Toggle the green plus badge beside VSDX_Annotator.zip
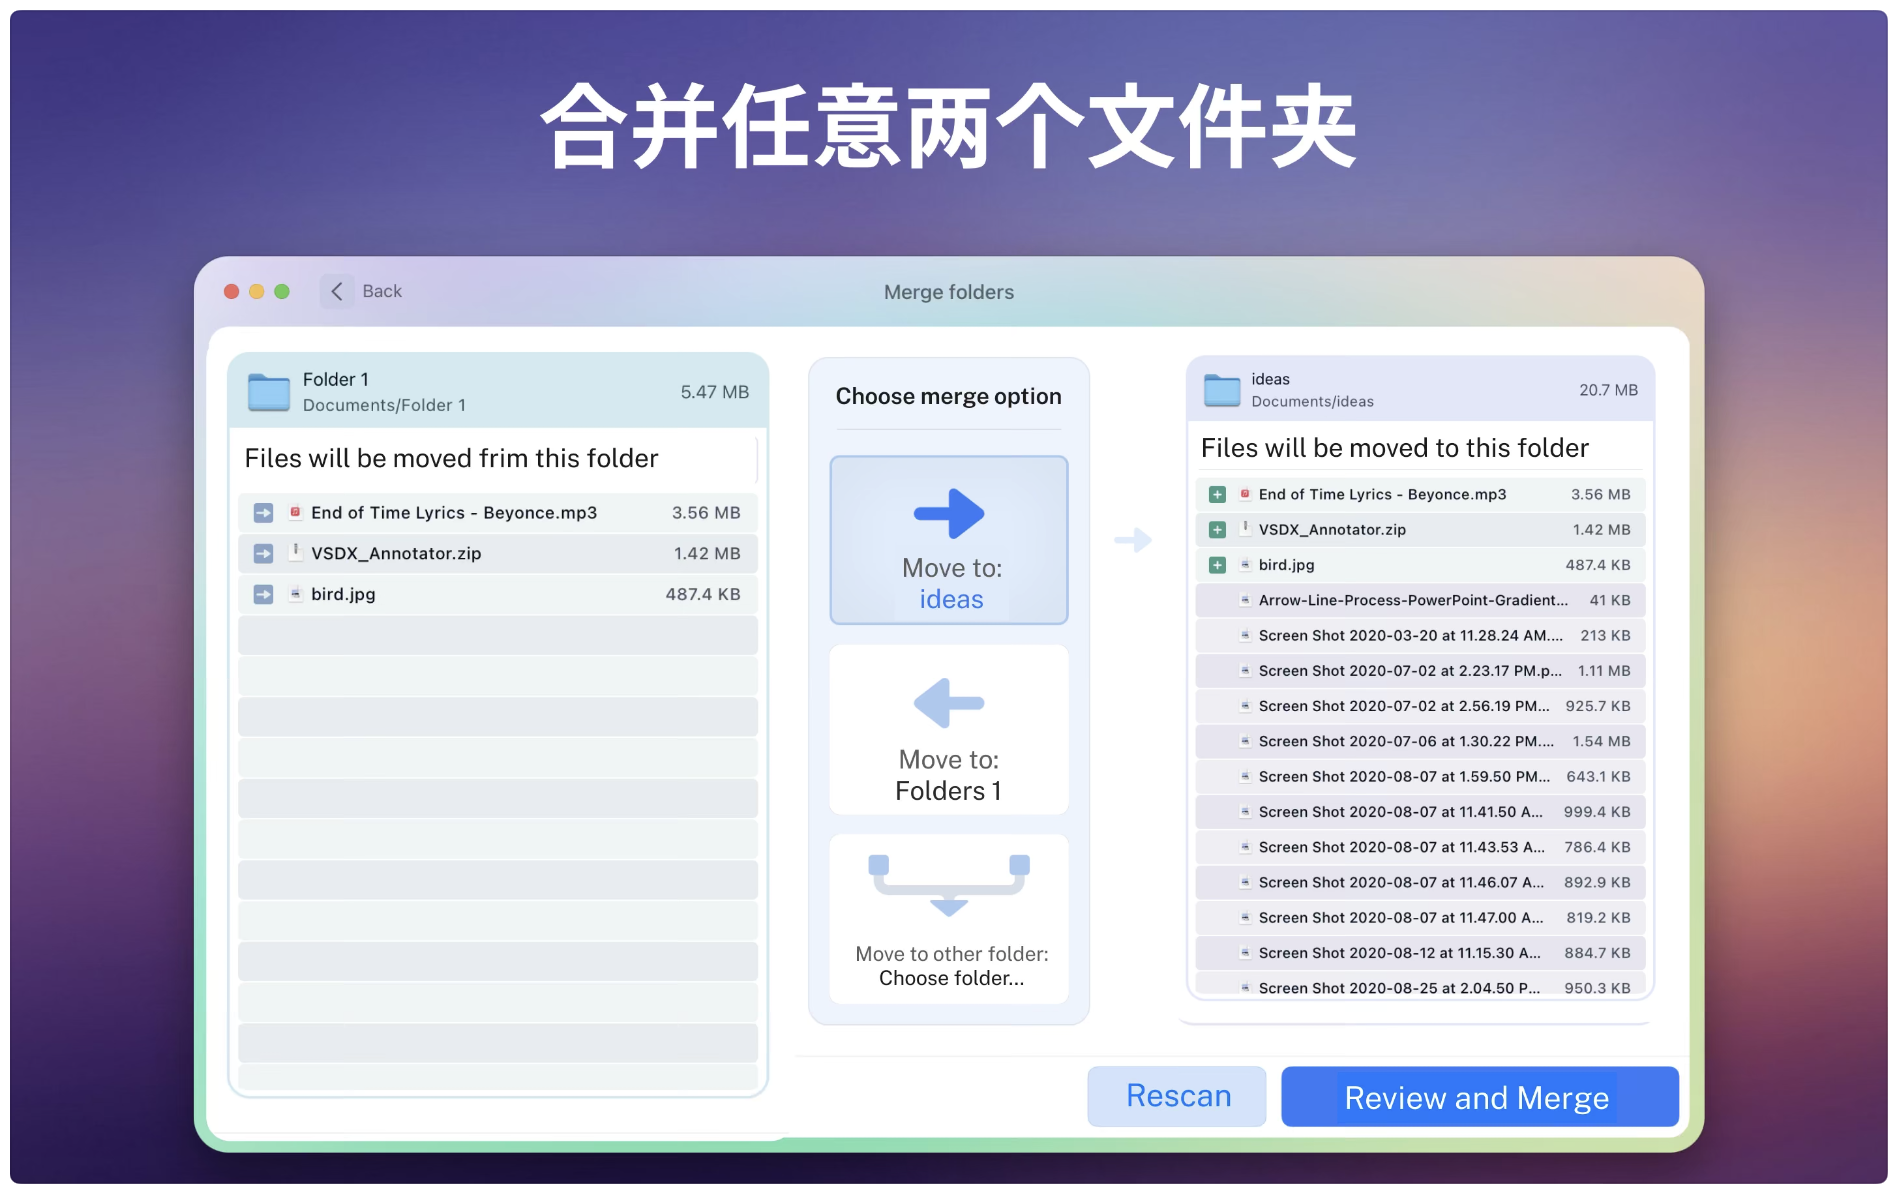This screenshot has width=1900, height=1194. tap(1216, 529)
